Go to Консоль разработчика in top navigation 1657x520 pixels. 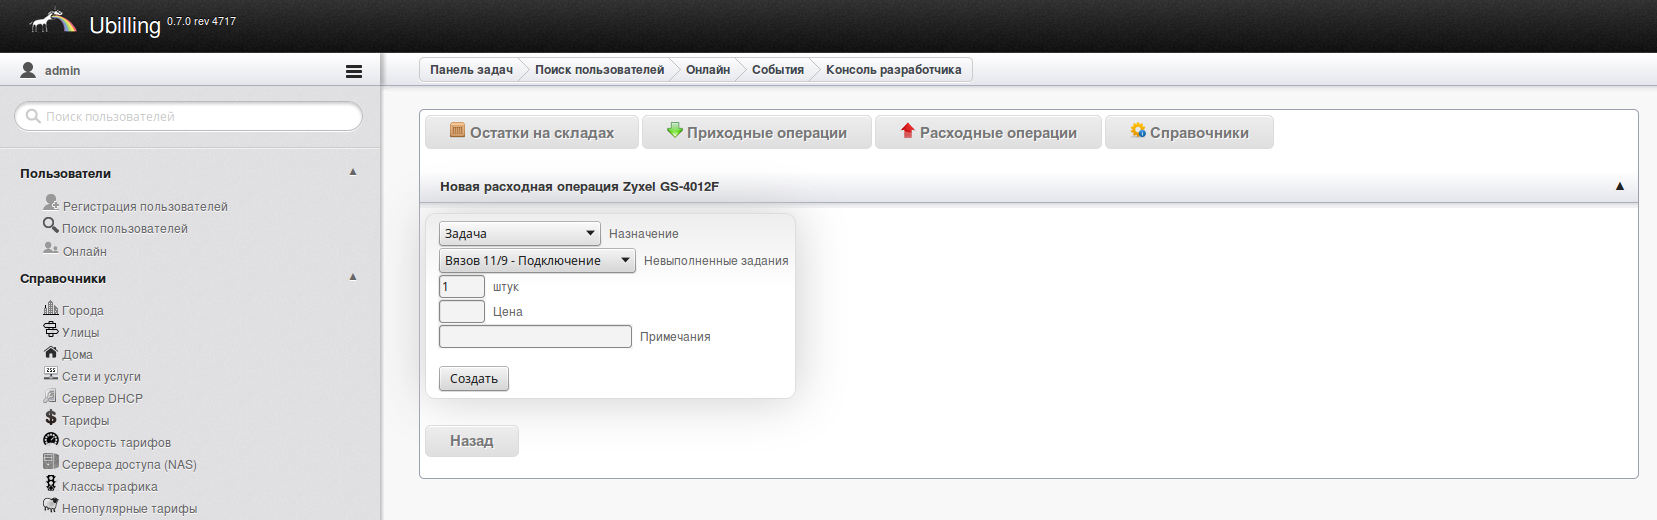[893, 70]
